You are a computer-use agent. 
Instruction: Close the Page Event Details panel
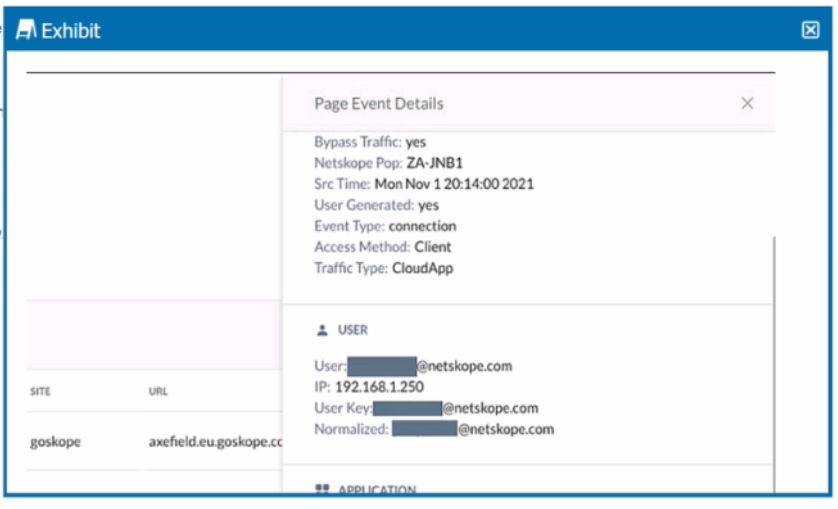coord(747,103)
